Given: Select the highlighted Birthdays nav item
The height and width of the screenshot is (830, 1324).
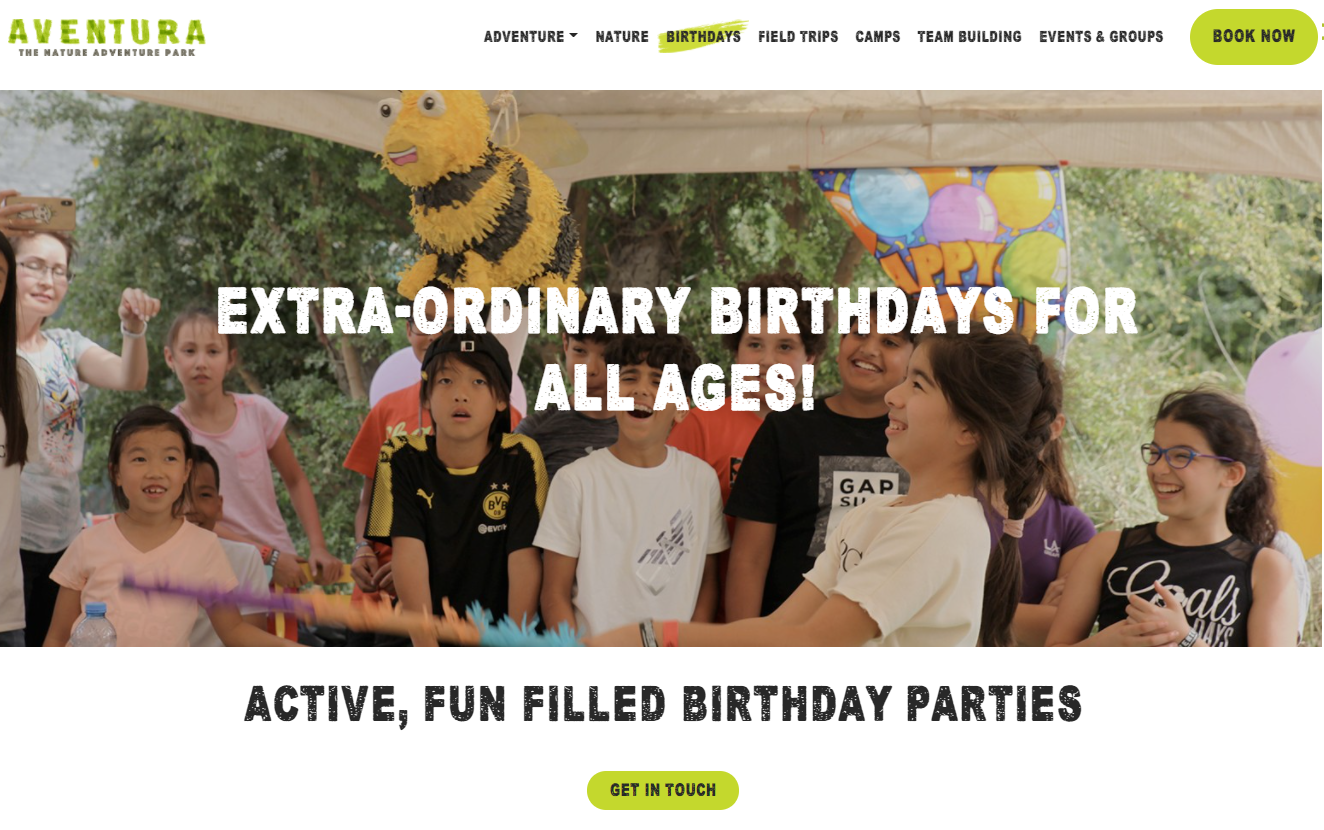Looking at the screenshot, I should click(703, 37).
